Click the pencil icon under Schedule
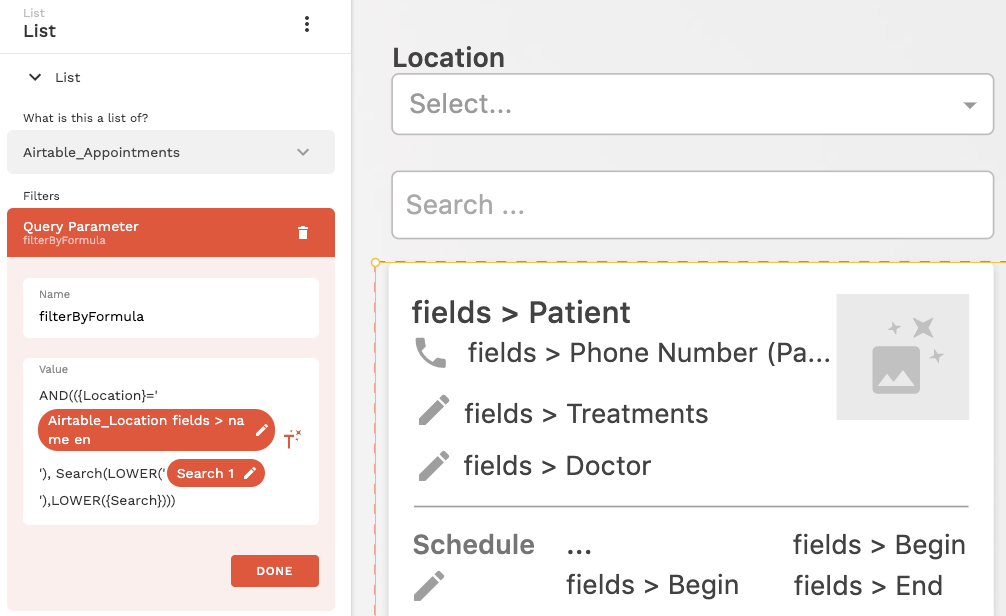The image size is (1006, 616). click(429, 586)
